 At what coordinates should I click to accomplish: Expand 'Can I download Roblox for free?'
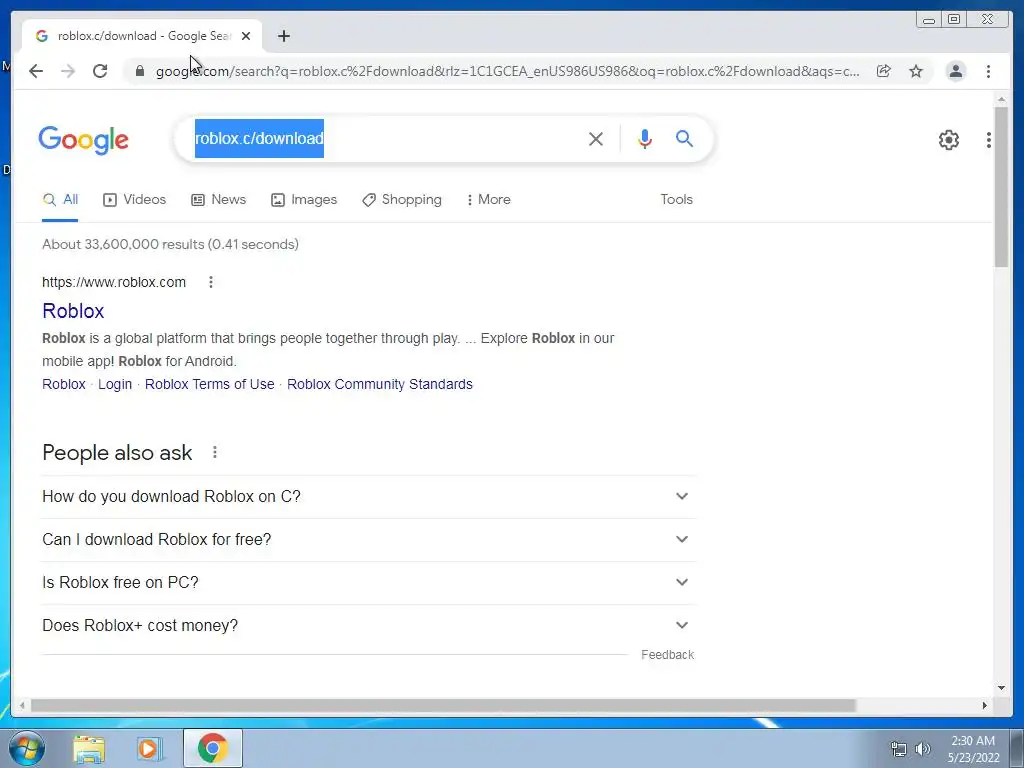(368, 539)
